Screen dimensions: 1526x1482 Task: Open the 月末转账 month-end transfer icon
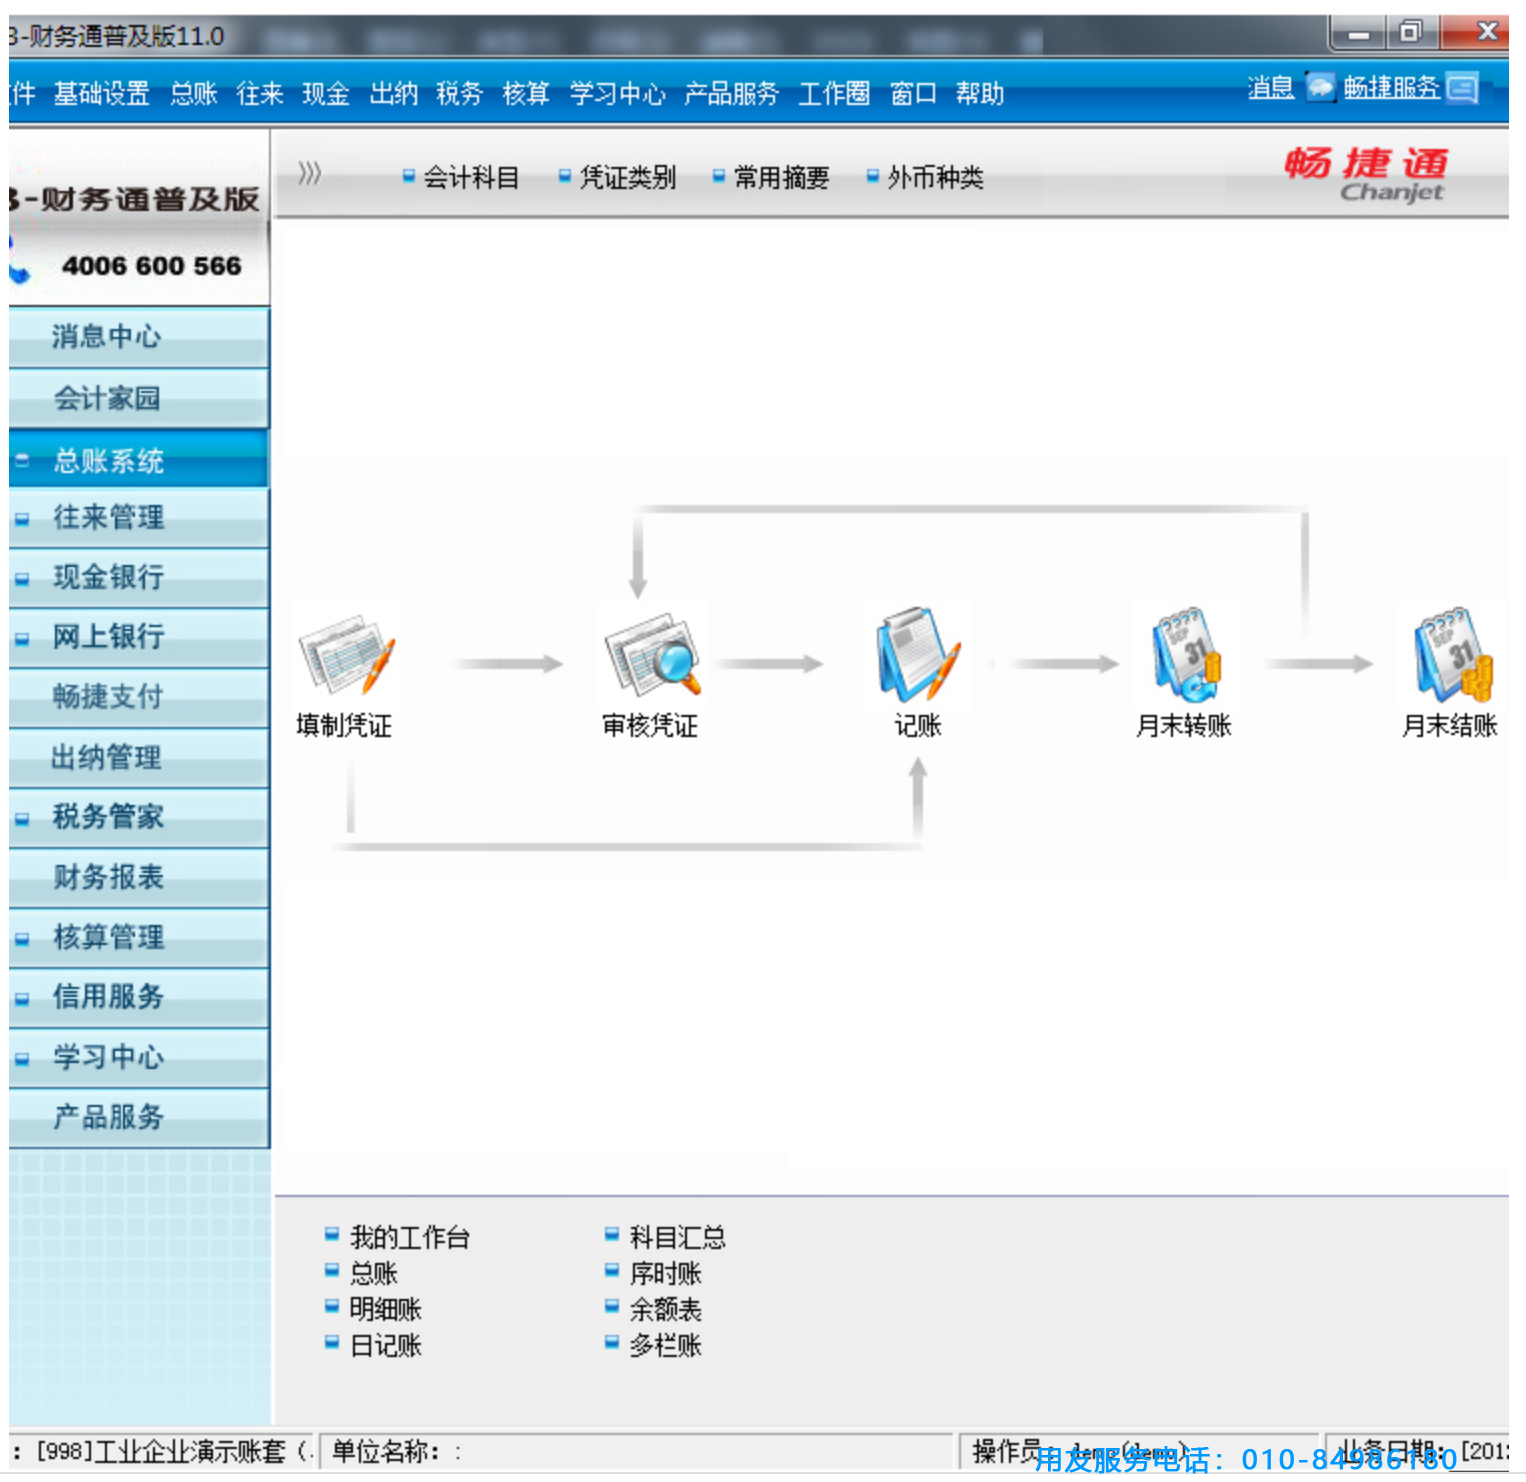(x=1186, y=655)
